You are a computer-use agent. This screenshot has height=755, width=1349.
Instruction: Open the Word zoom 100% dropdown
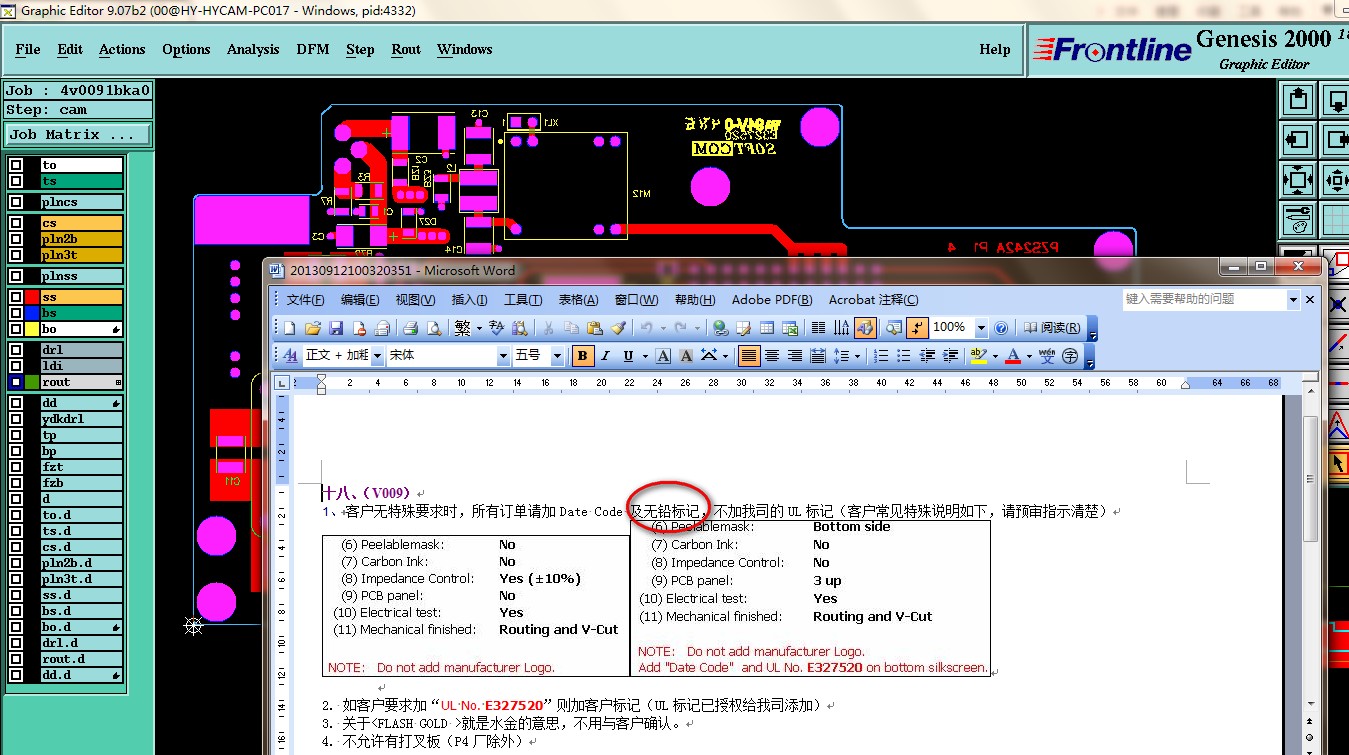[x=981, y=328]
